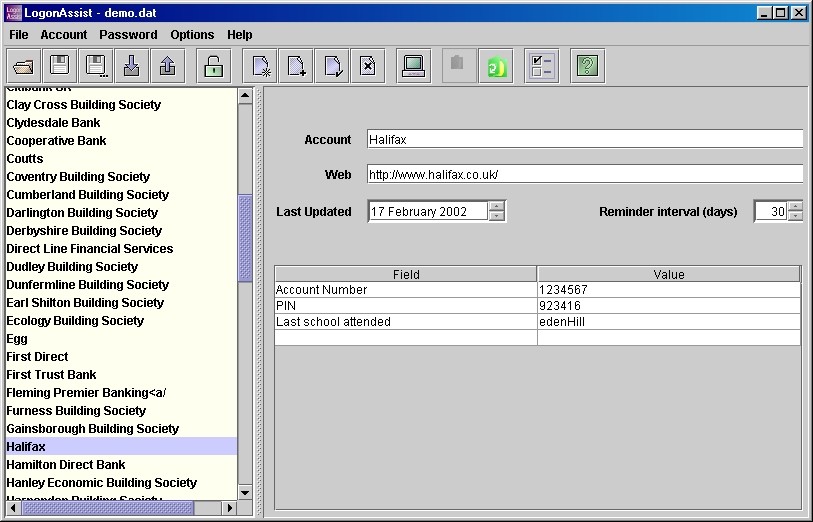Click the import down-arrow tray icon
The width and height of the screenshot is (813, 522).
coord(132,66)
